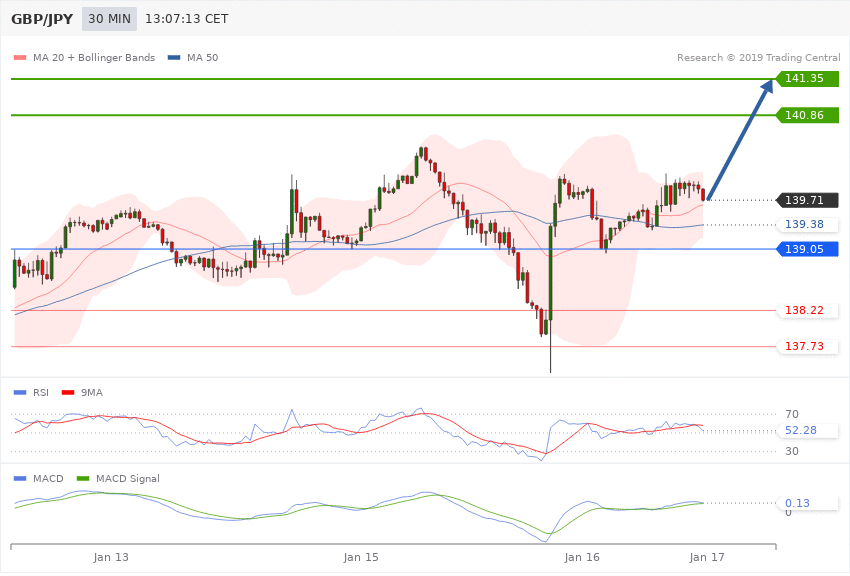Viewport: 850px width, 576px height.
Task: Click the Jan 16 date axis label
Action: point(582,558)
